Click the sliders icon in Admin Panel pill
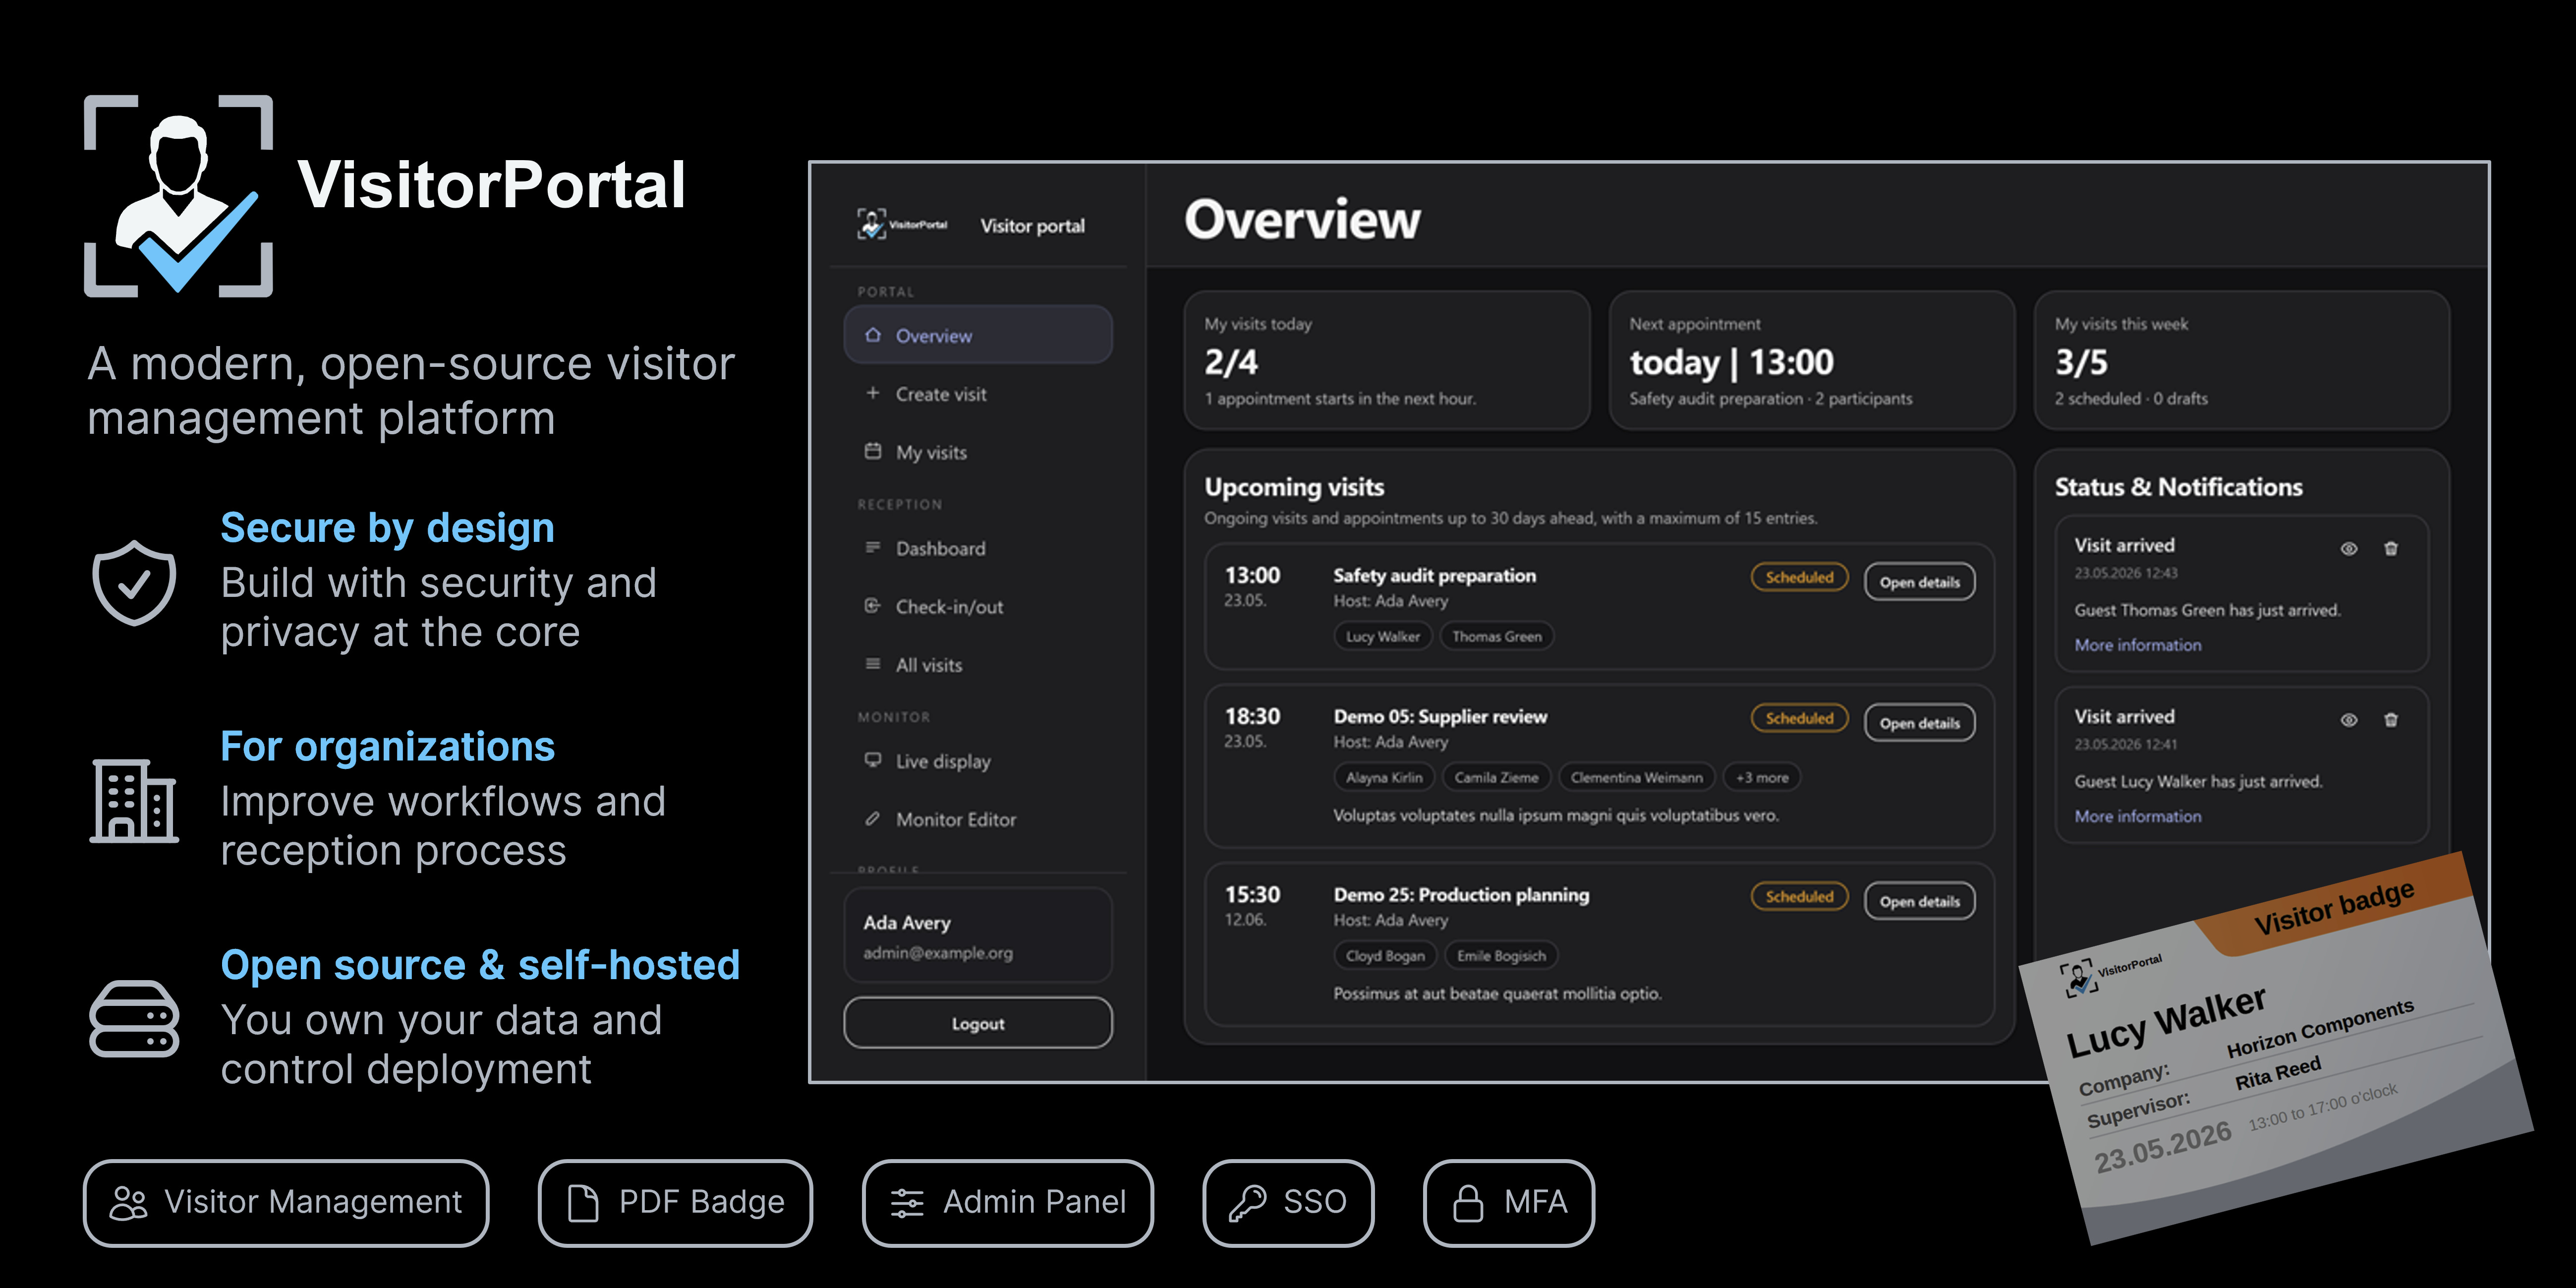The width and height of the screenshot is (2576, 1288). tap(907, 1203)
